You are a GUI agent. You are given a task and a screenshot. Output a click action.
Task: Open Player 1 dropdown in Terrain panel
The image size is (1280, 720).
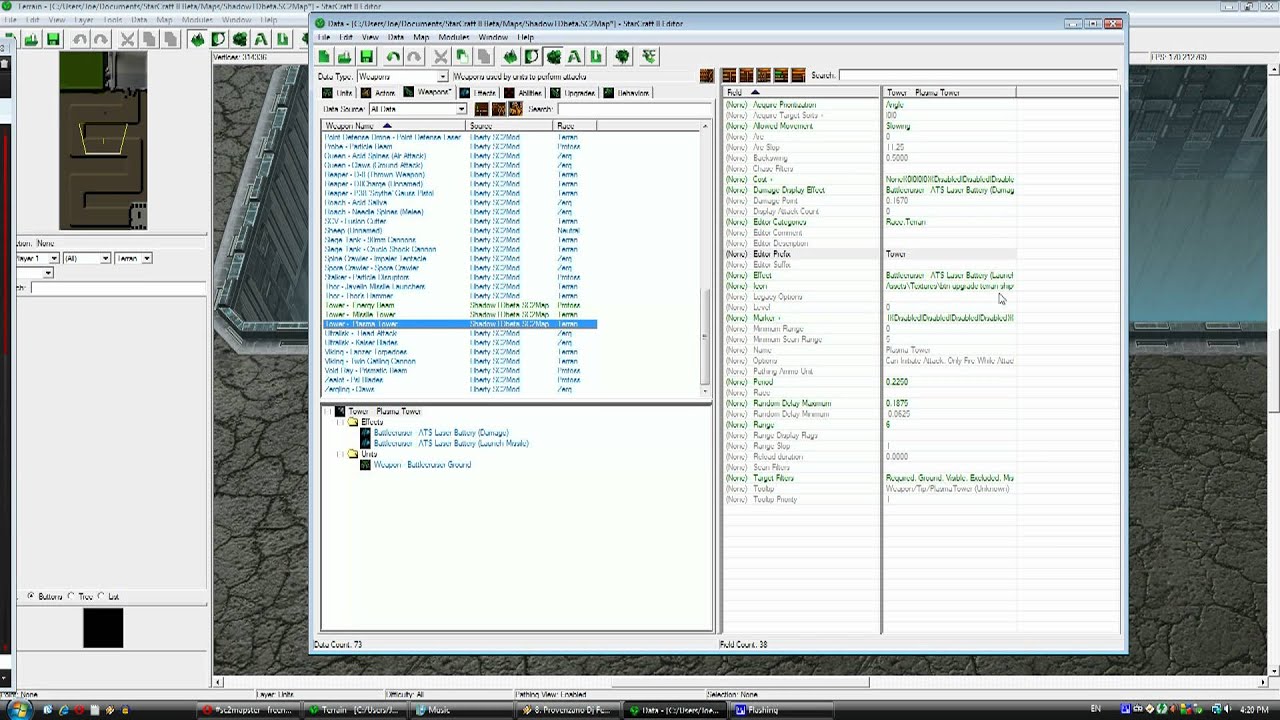pyautogui.click(x=54, y=258)
